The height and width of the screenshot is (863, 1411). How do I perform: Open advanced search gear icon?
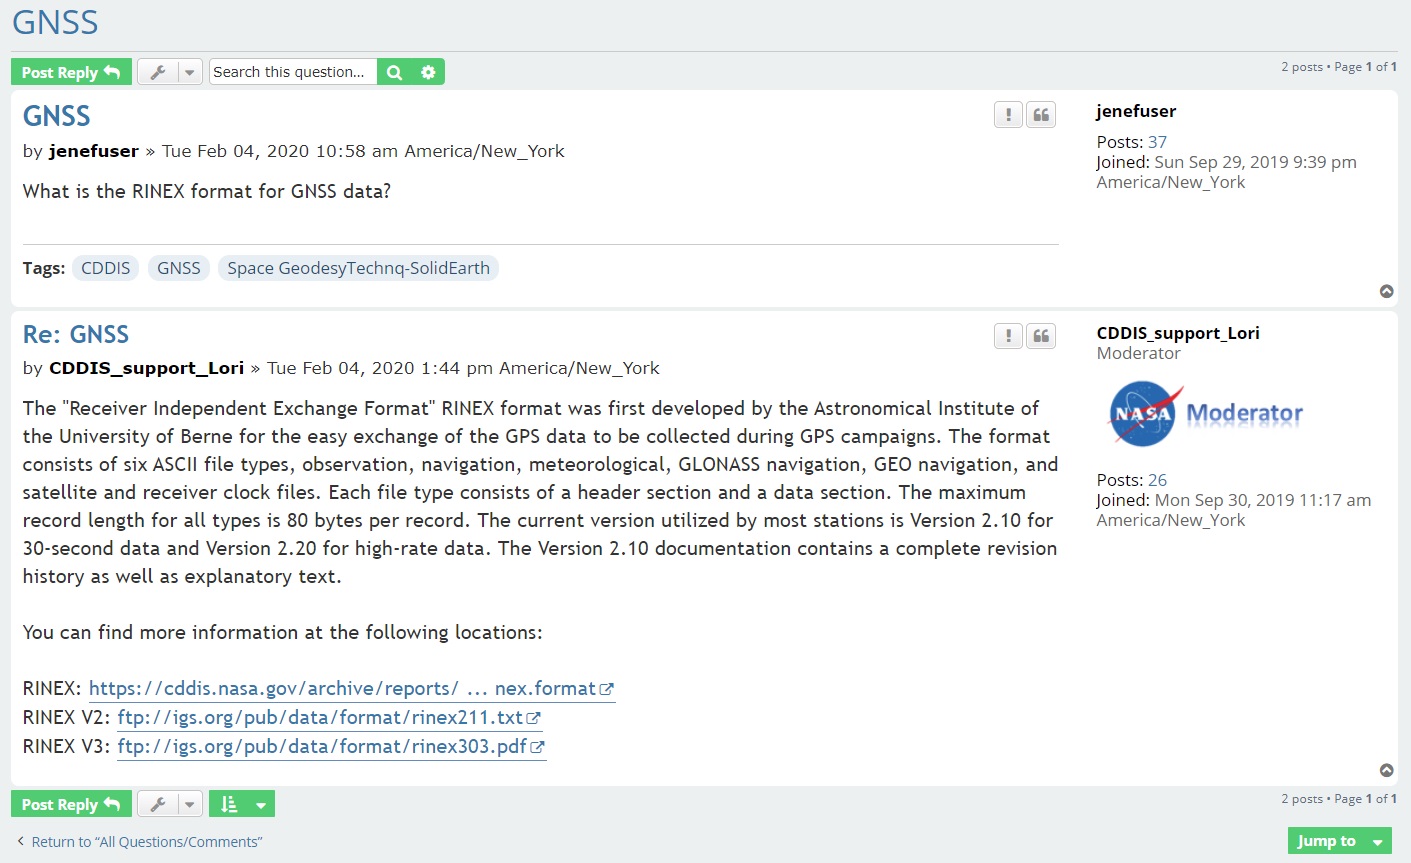(x=428, y=72)
